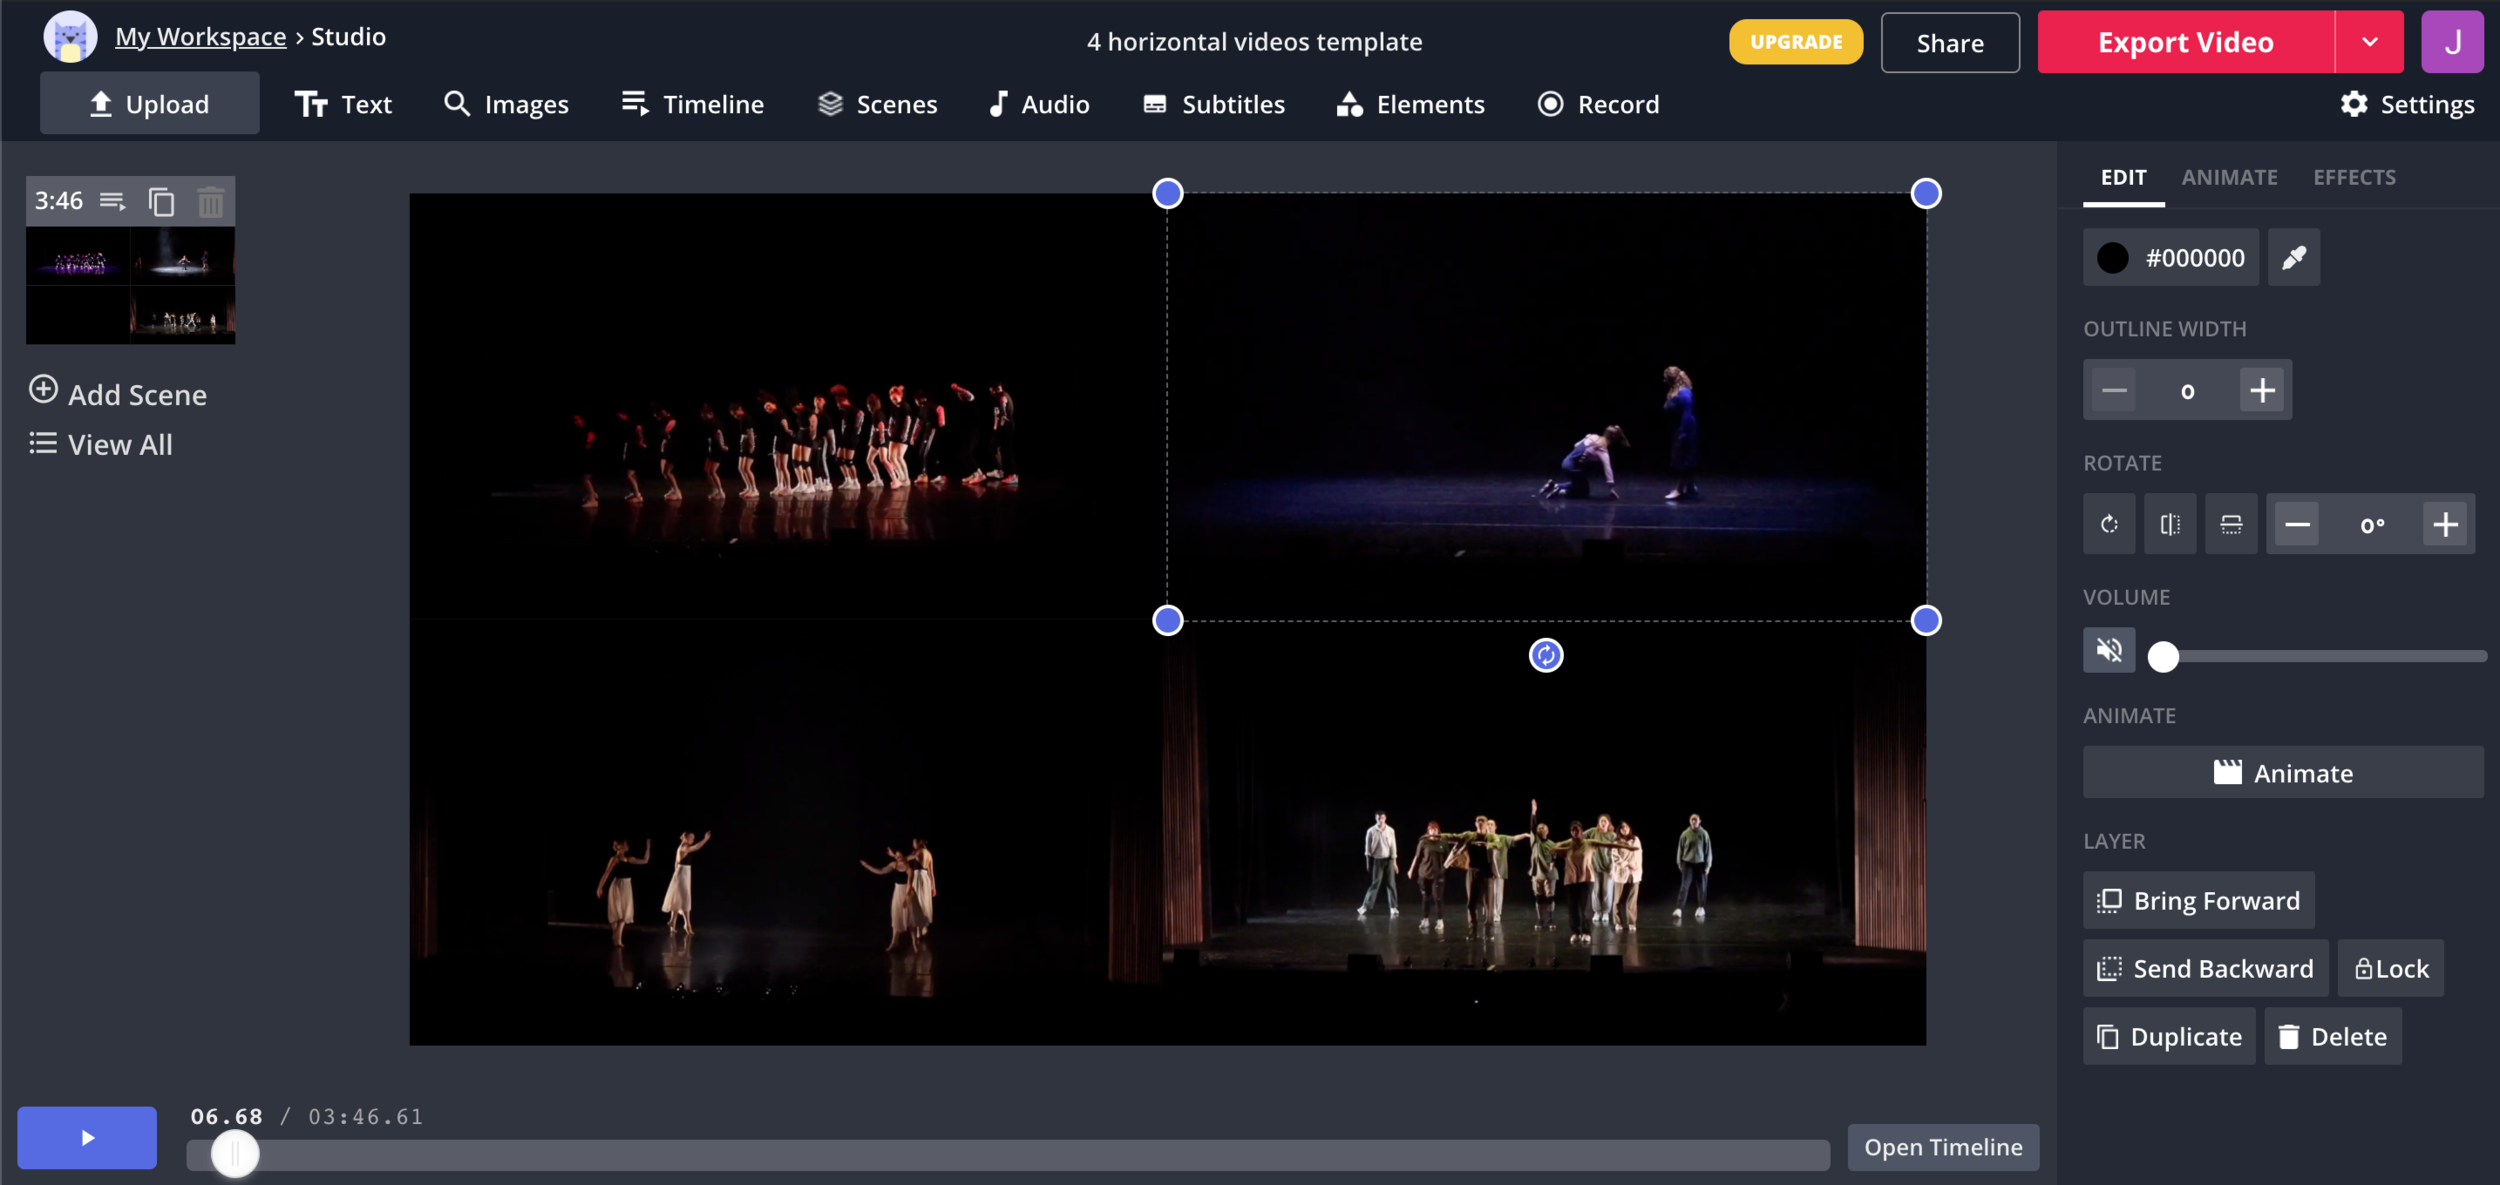Lock the selected layer

[2390, 968]
